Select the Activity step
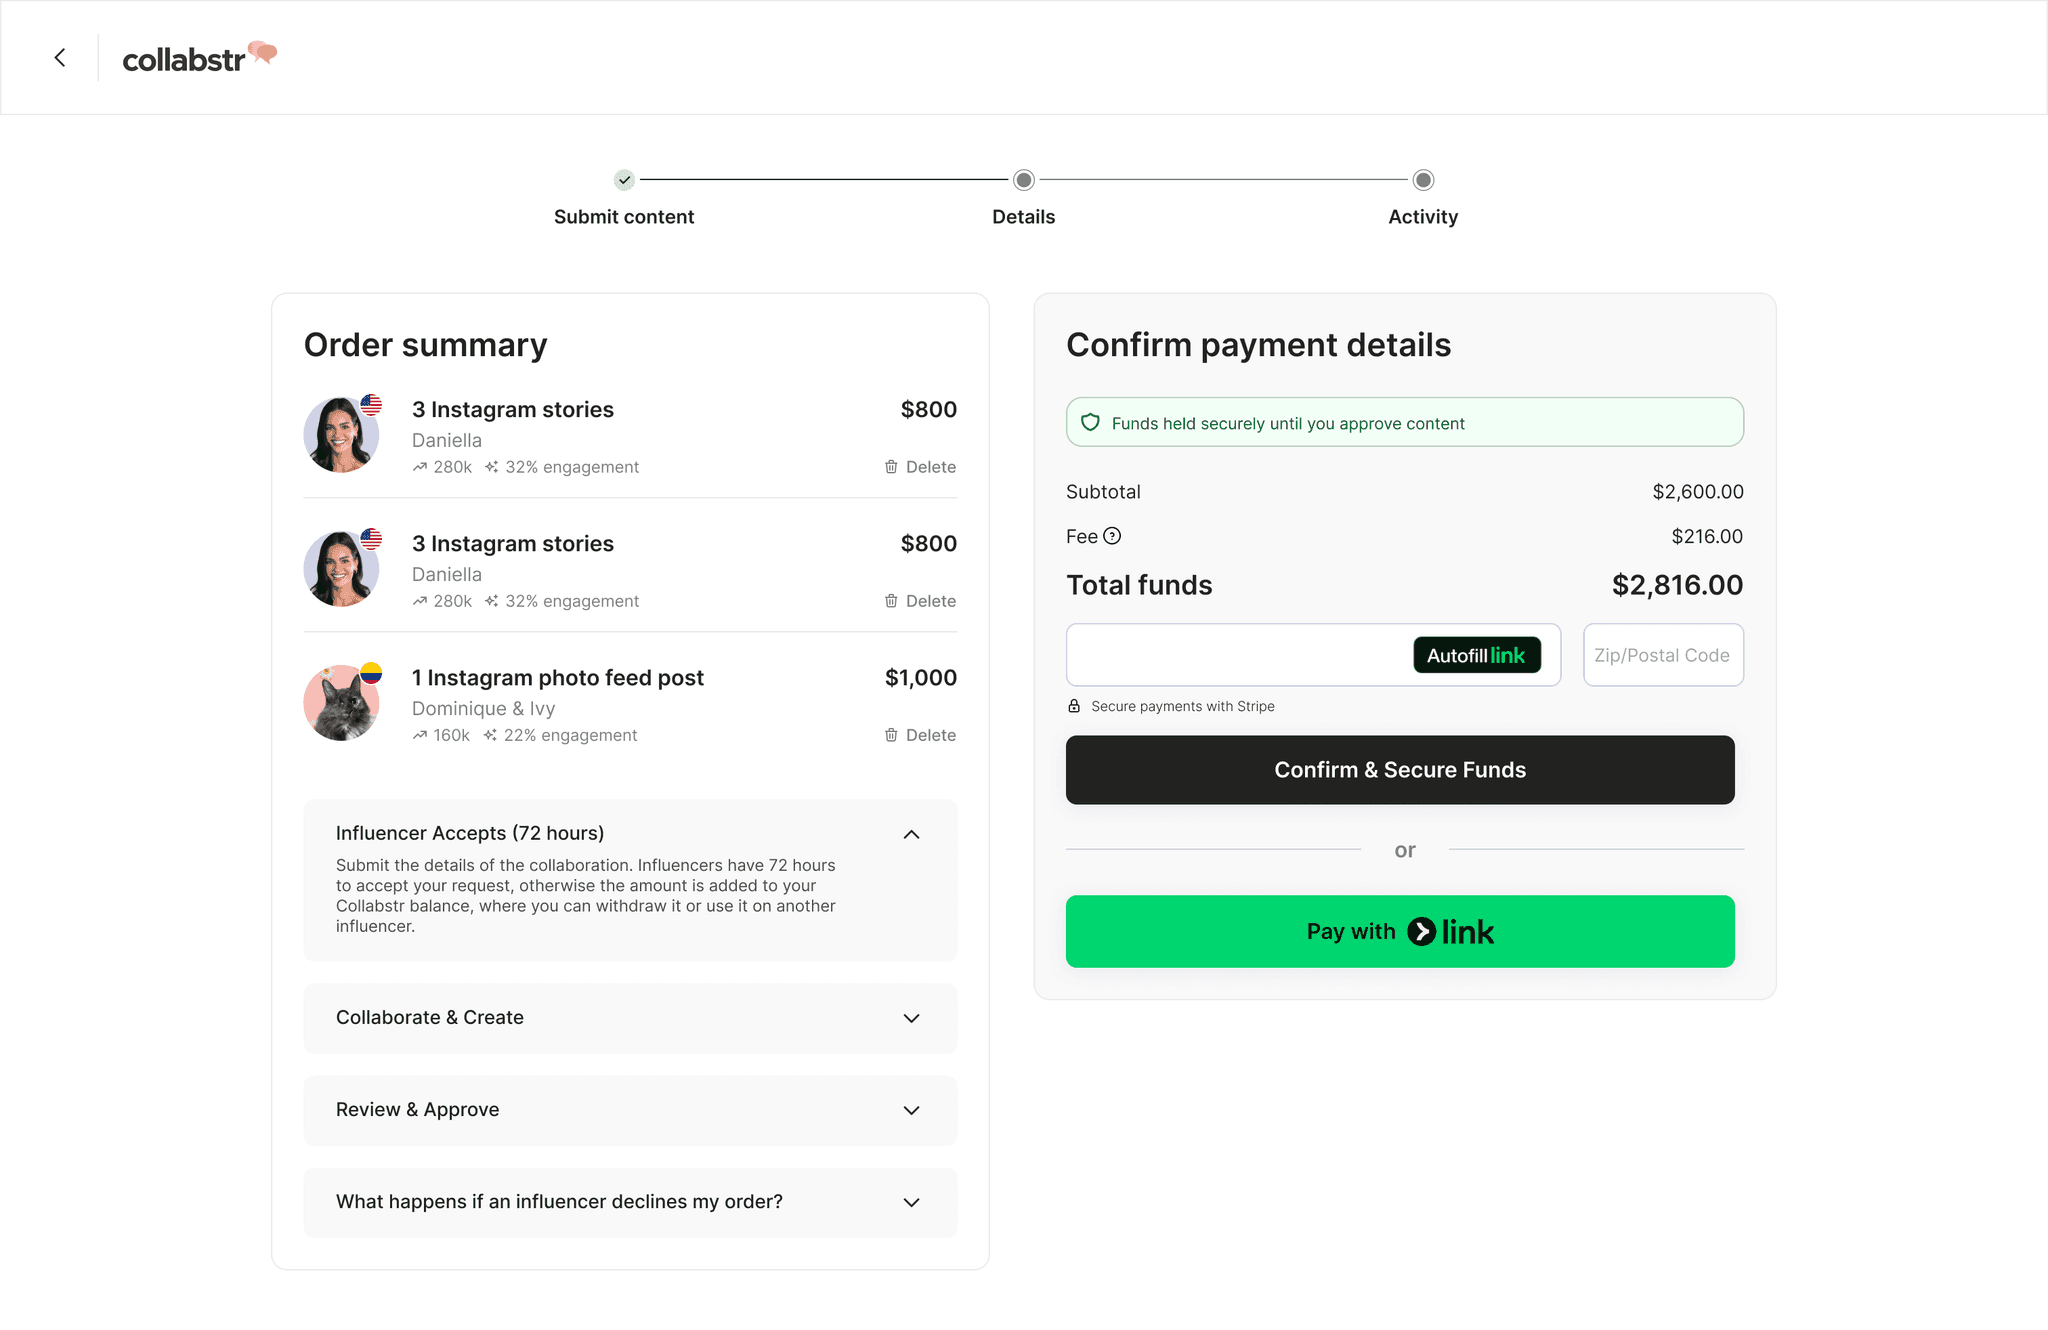Screen dimensions: 2048x1330 coord(1423,181)
